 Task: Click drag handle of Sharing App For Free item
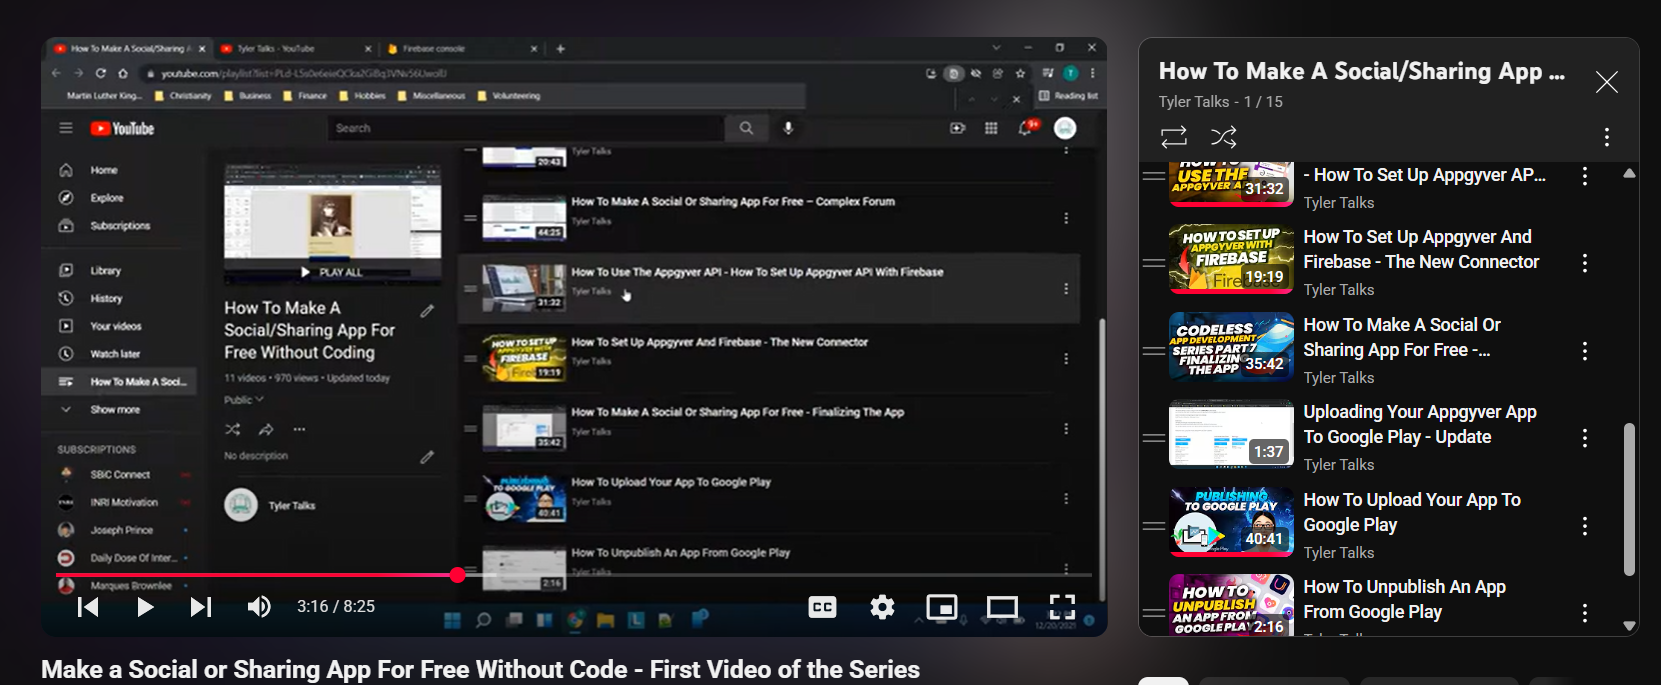(1154, 351)
